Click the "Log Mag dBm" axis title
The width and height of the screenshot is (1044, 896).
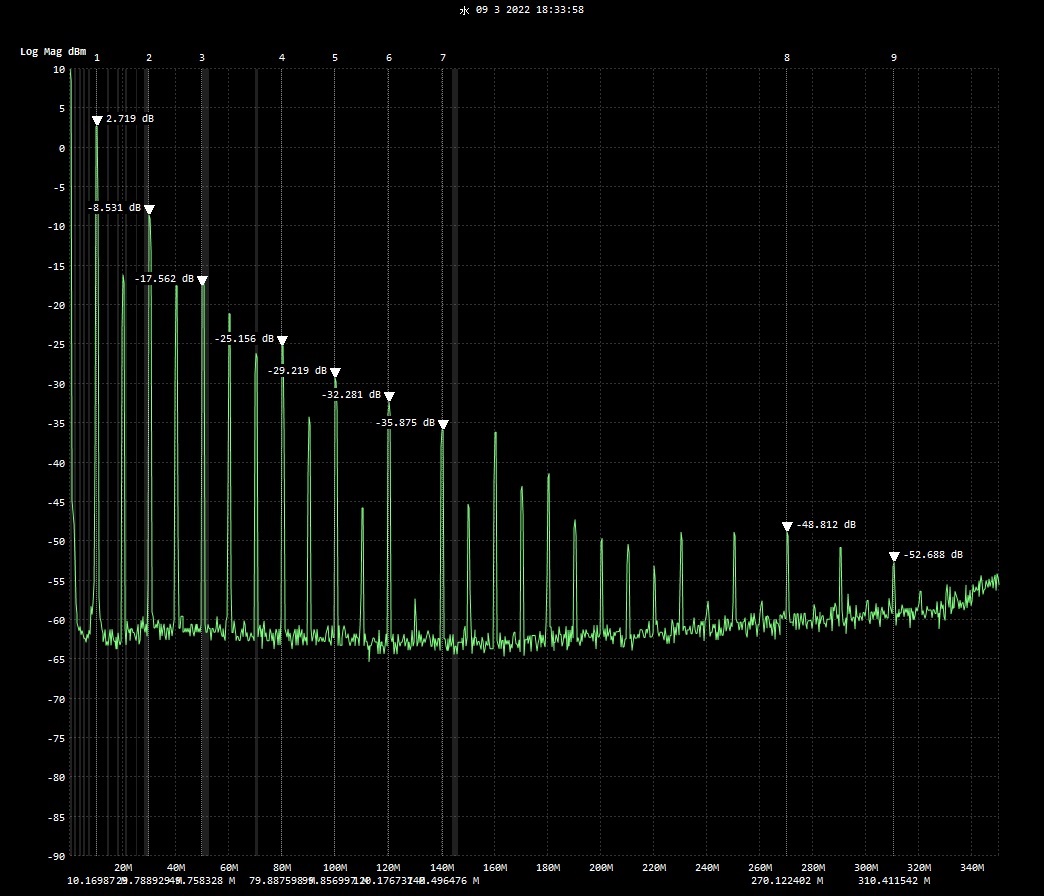pyautogui.click(x=53, y=51)
